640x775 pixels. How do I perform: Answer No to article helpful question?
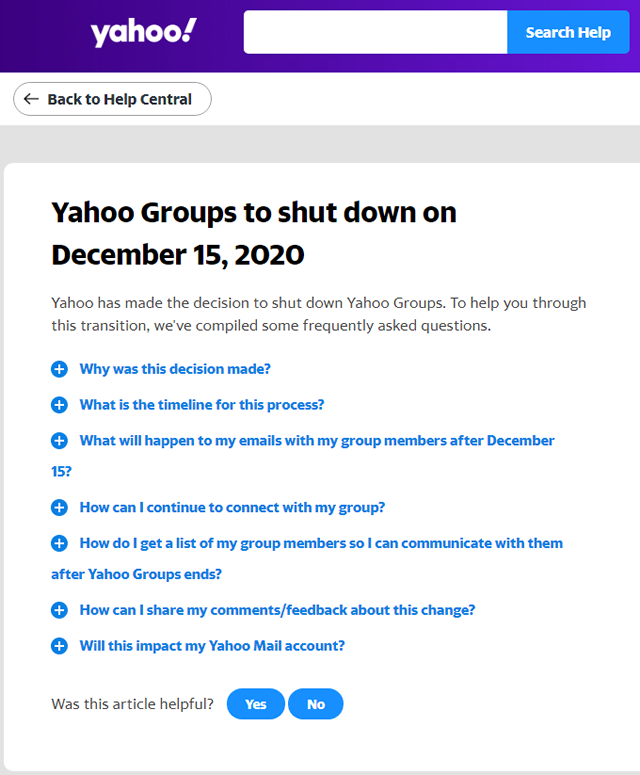[x=316, y=704]
